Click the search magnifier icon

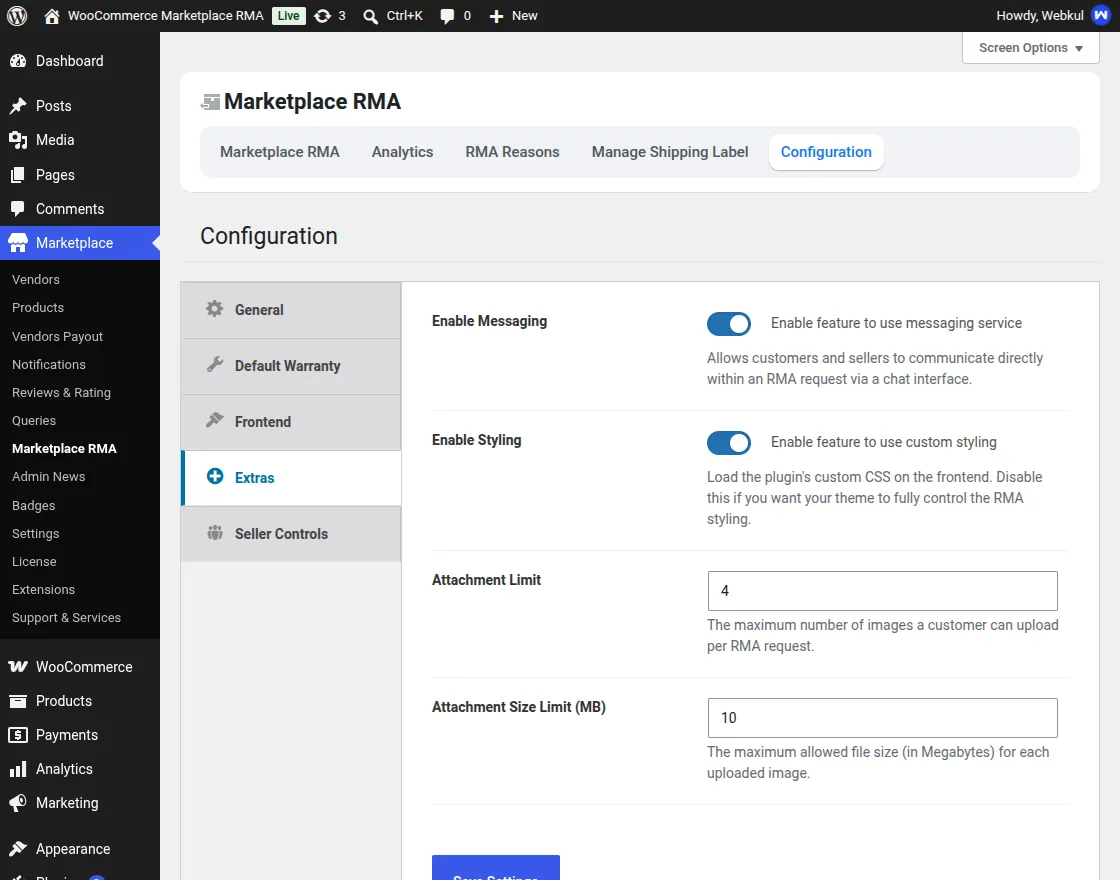coord(370,16)
